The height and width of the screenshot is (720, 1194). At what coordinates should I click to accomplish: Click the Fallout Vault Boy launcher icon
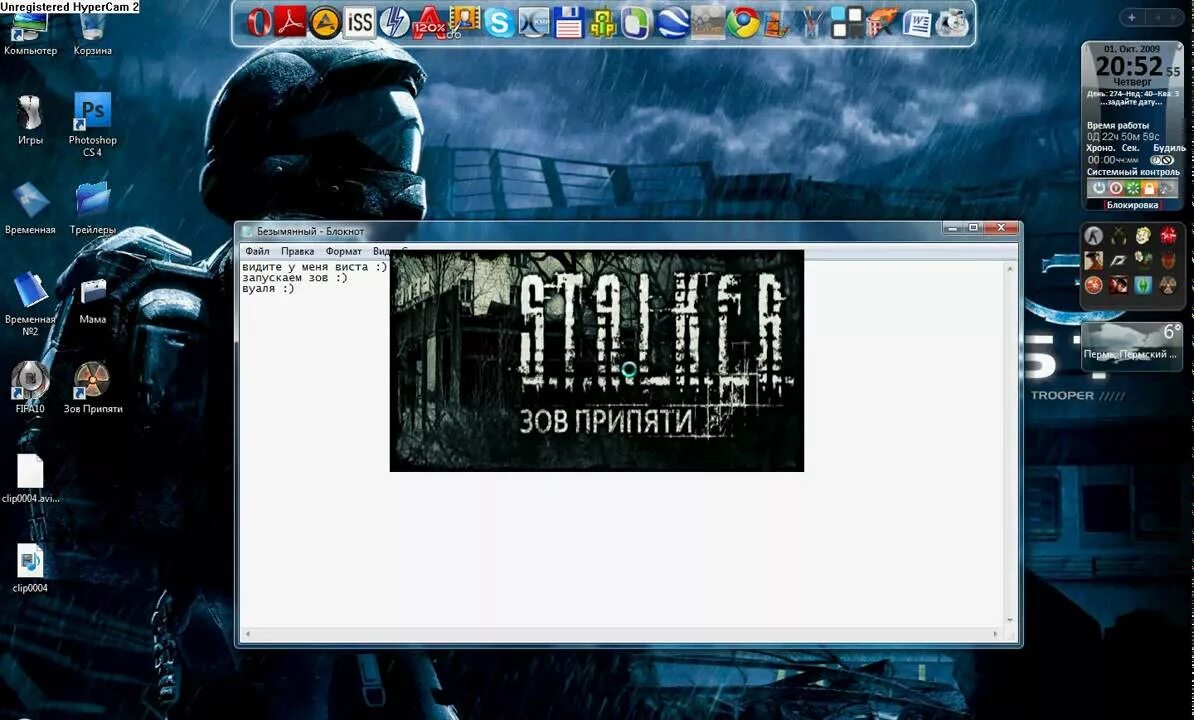(x=1143, y=236)
